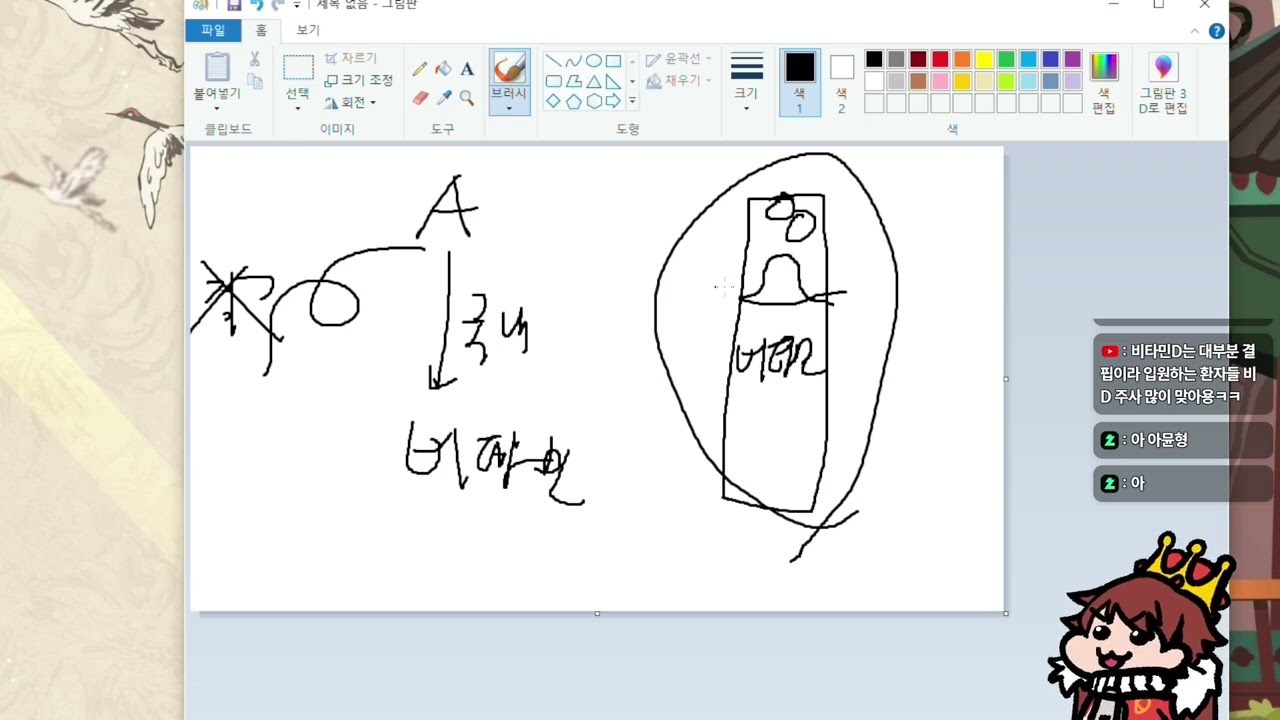The height and width of the screenshot is (720, 1280).
Task: Click canvas bottom-center resize handle
Action: point(597,613)
